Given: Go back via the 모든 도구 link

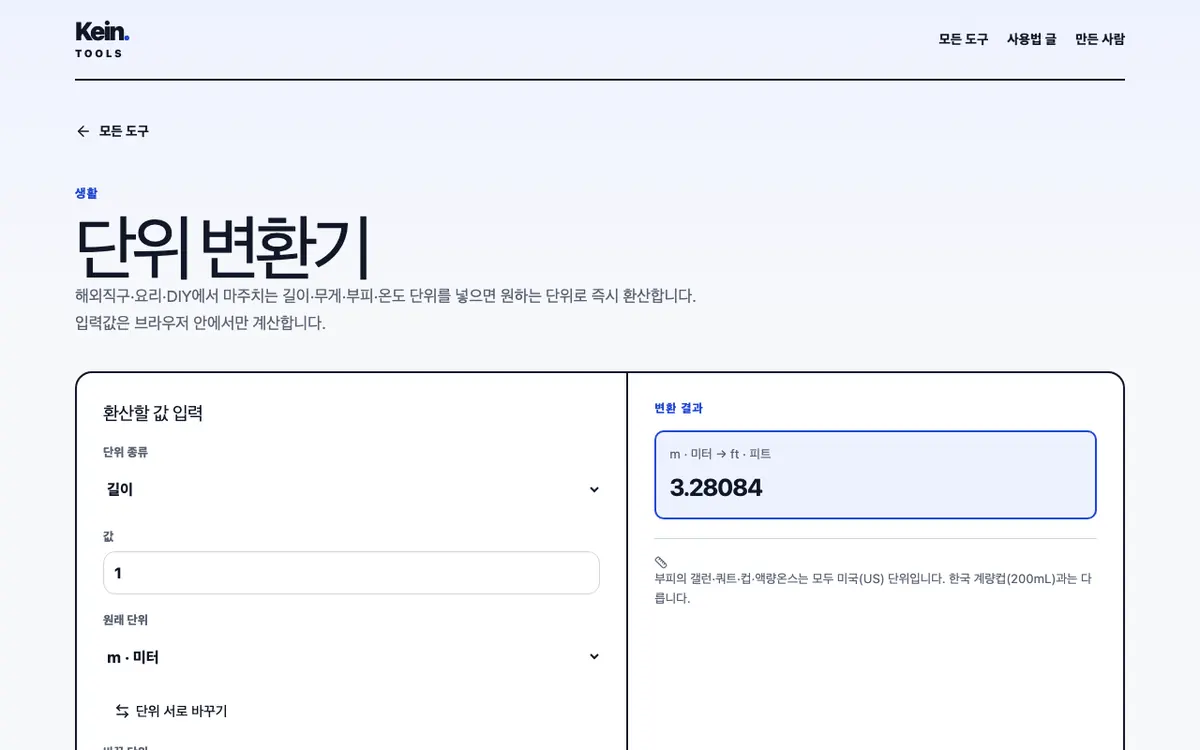Looking at the screenshot, I should (112, 131).
